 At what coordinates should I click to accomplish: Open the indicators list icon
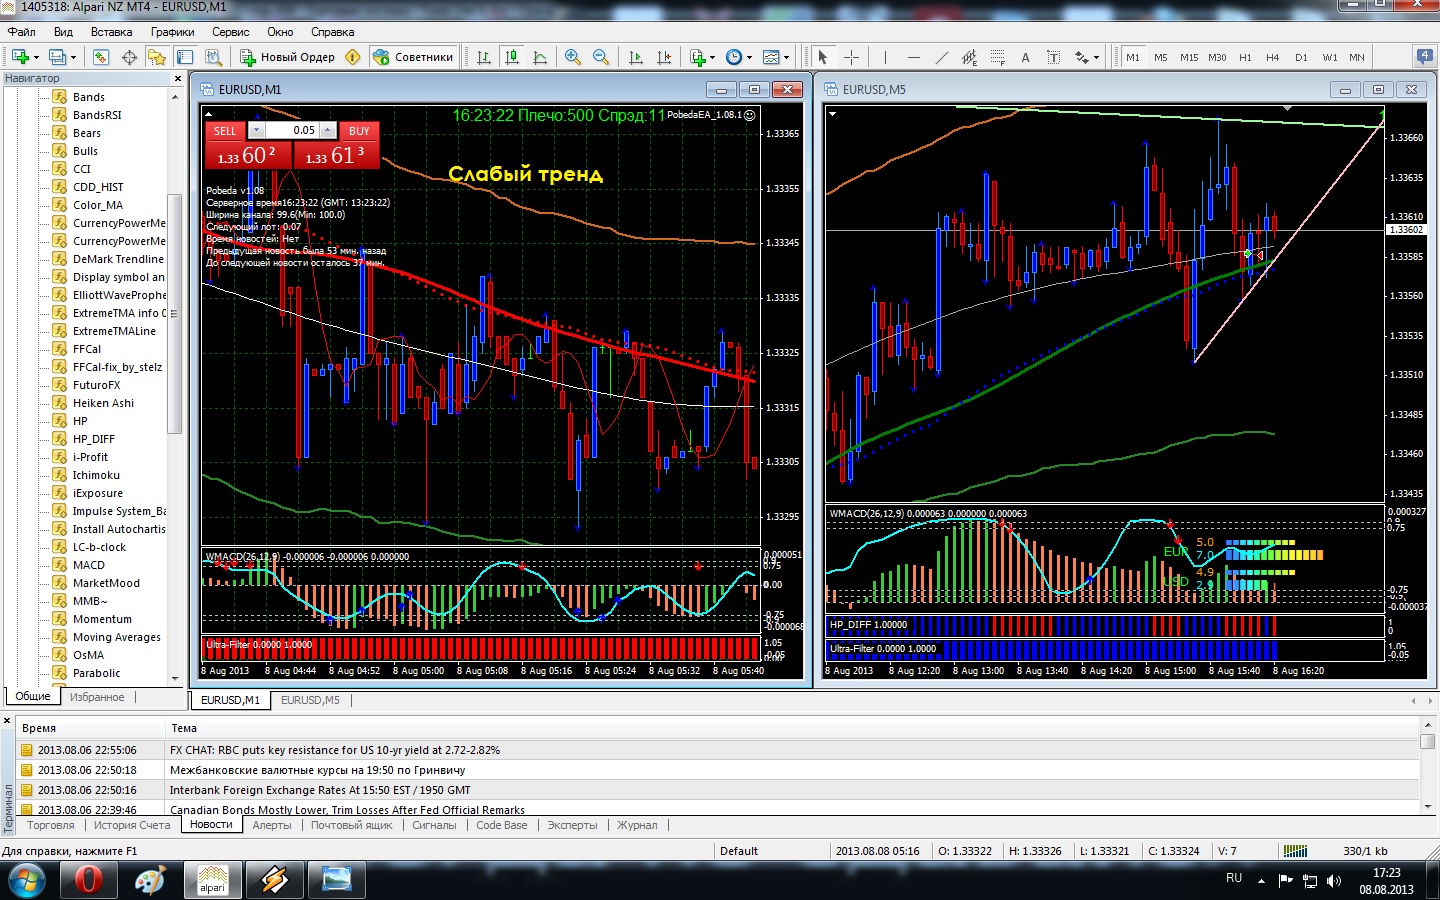click(698, 57)
